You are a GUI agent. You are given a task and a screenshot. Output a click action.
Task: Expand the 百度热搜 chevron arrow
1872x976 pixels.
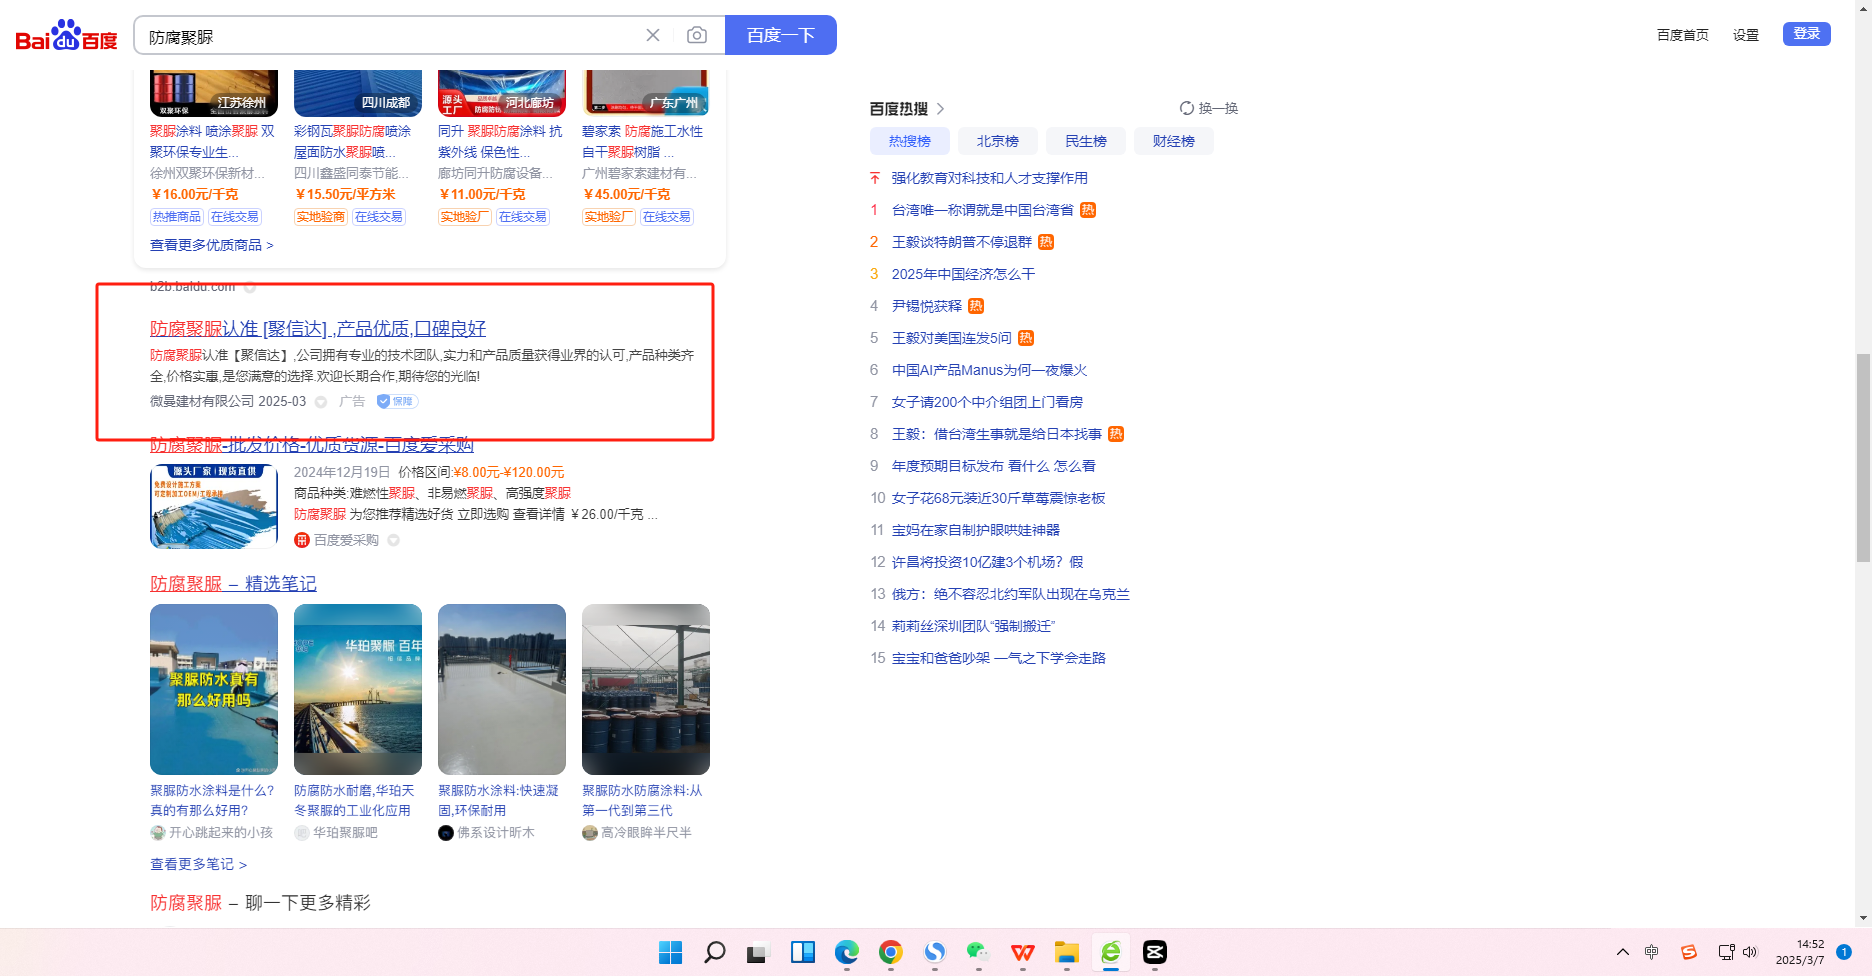(x=940, y=109)
